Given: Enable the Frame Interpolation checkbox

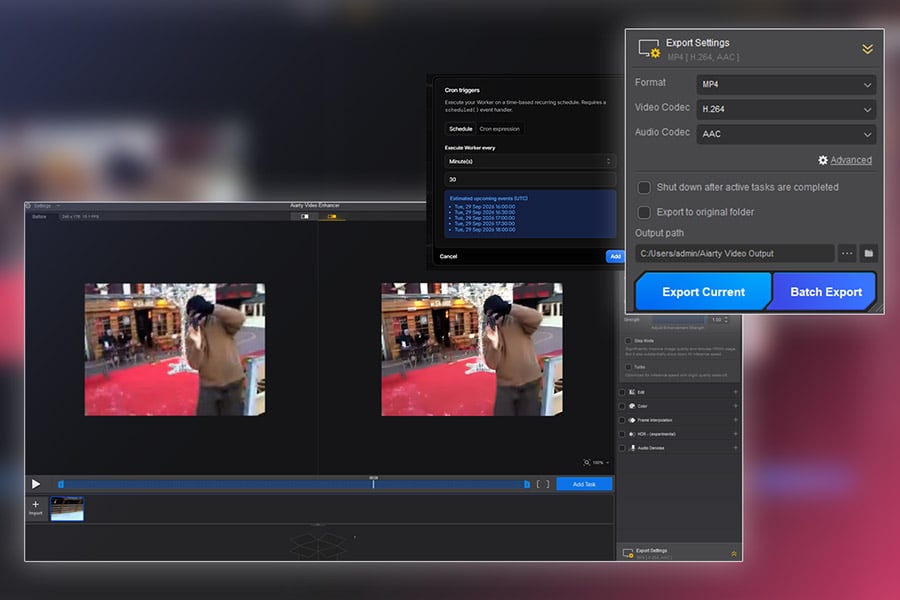Looking at the screenshot, I should (x=622, y=420).
